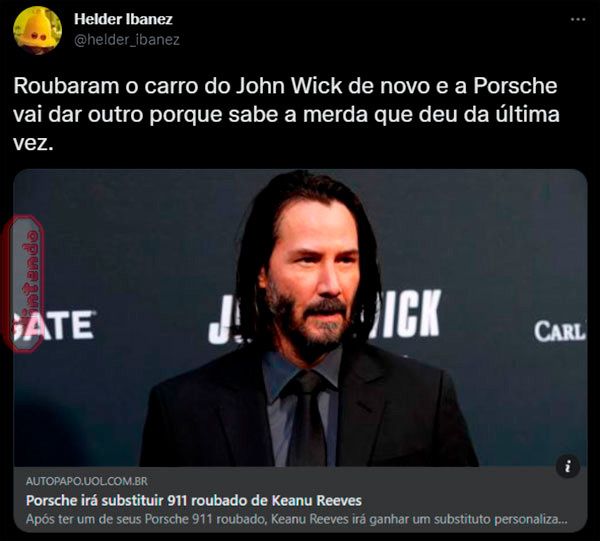
Task: Click the word "vez." ending the tweet
Action: [x=33, y=143]
